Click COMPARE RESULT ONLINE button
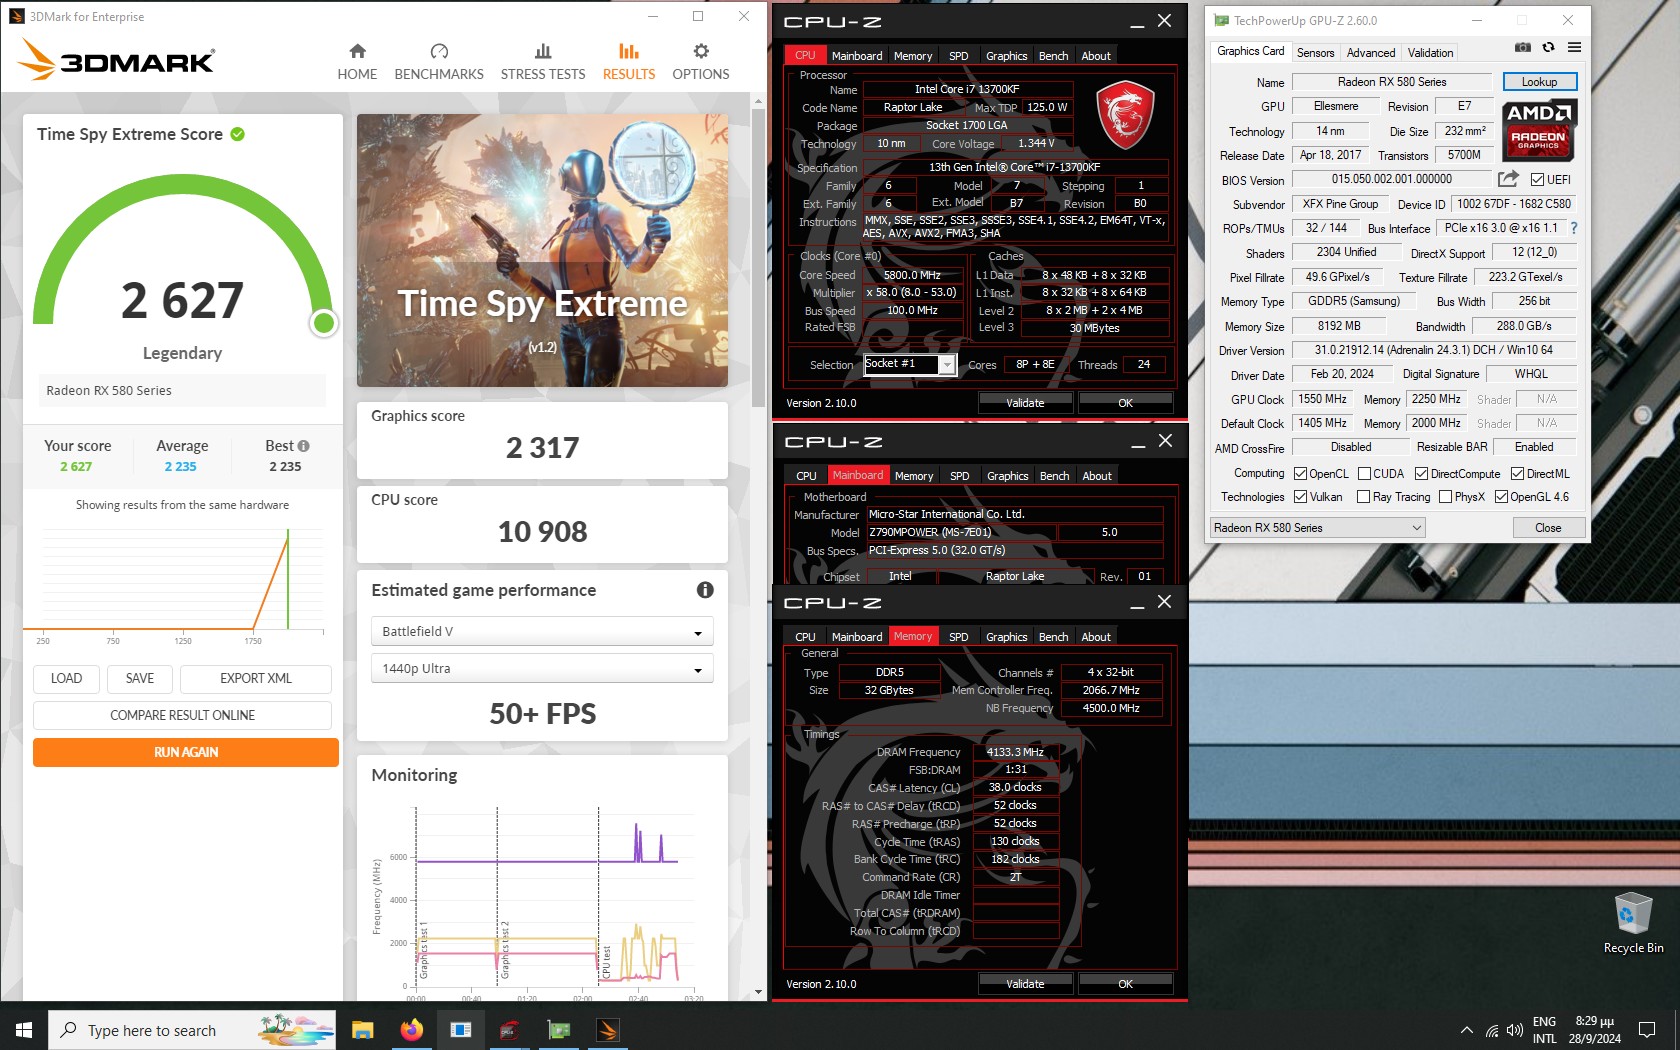The height and width of the screenshot is (1050, 1680). (182, 715)
